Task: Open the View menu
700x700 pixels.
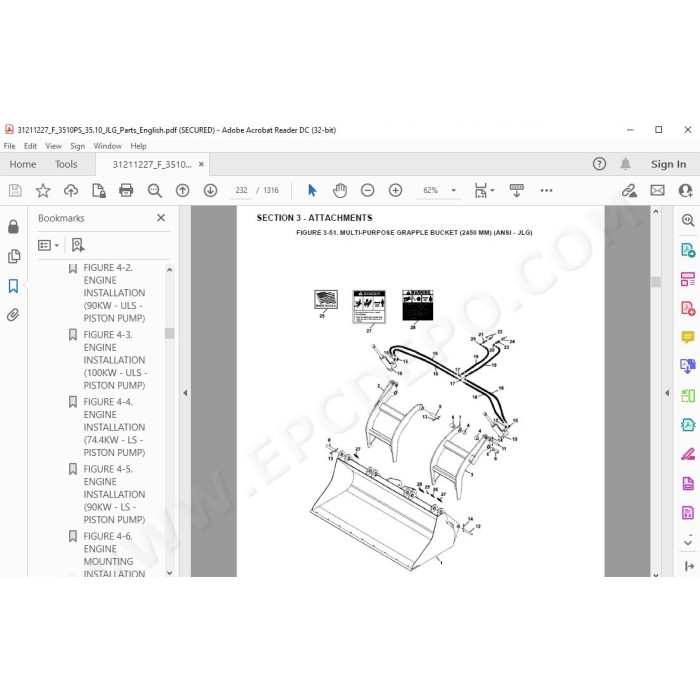Action: click(x=53, y=146)
